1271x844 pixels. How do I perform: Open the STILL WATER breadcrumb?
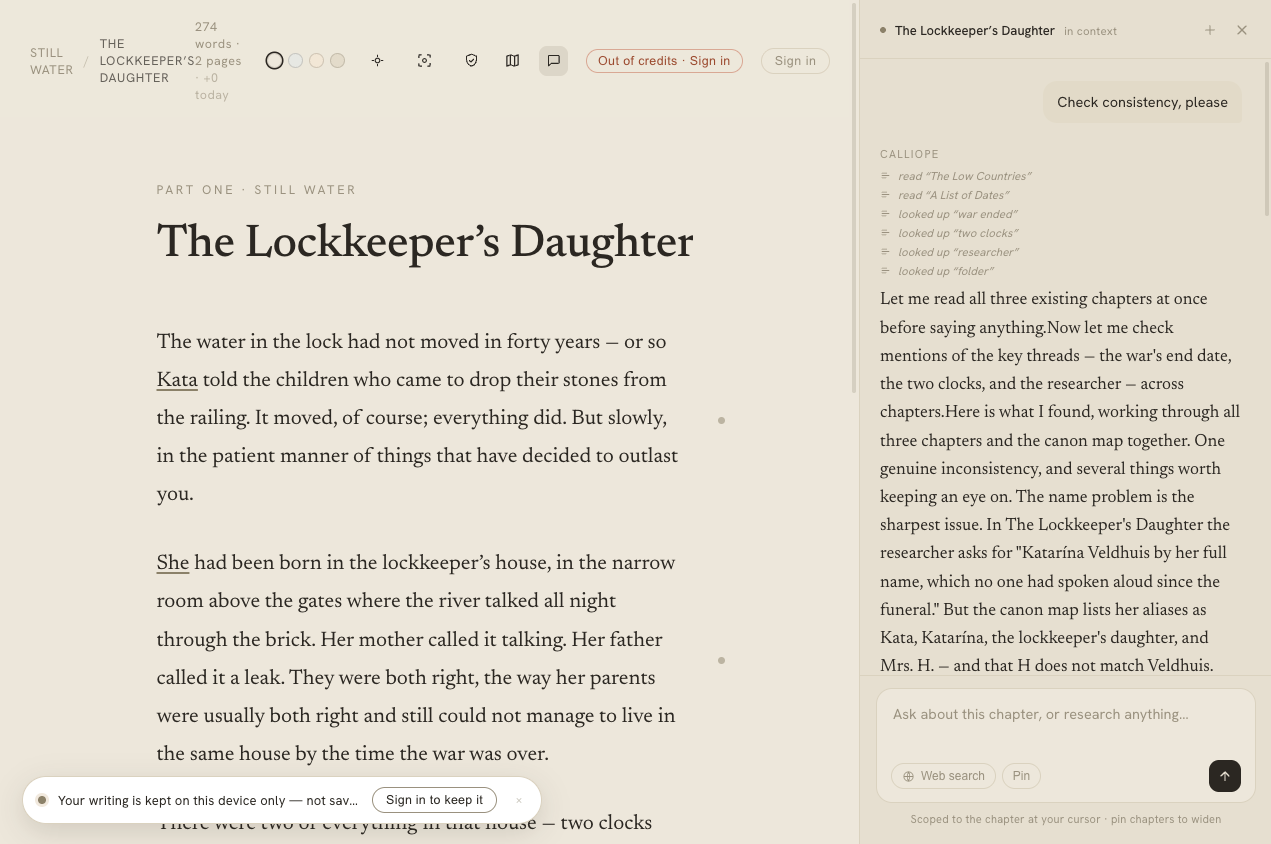click(x=51, y=61)
